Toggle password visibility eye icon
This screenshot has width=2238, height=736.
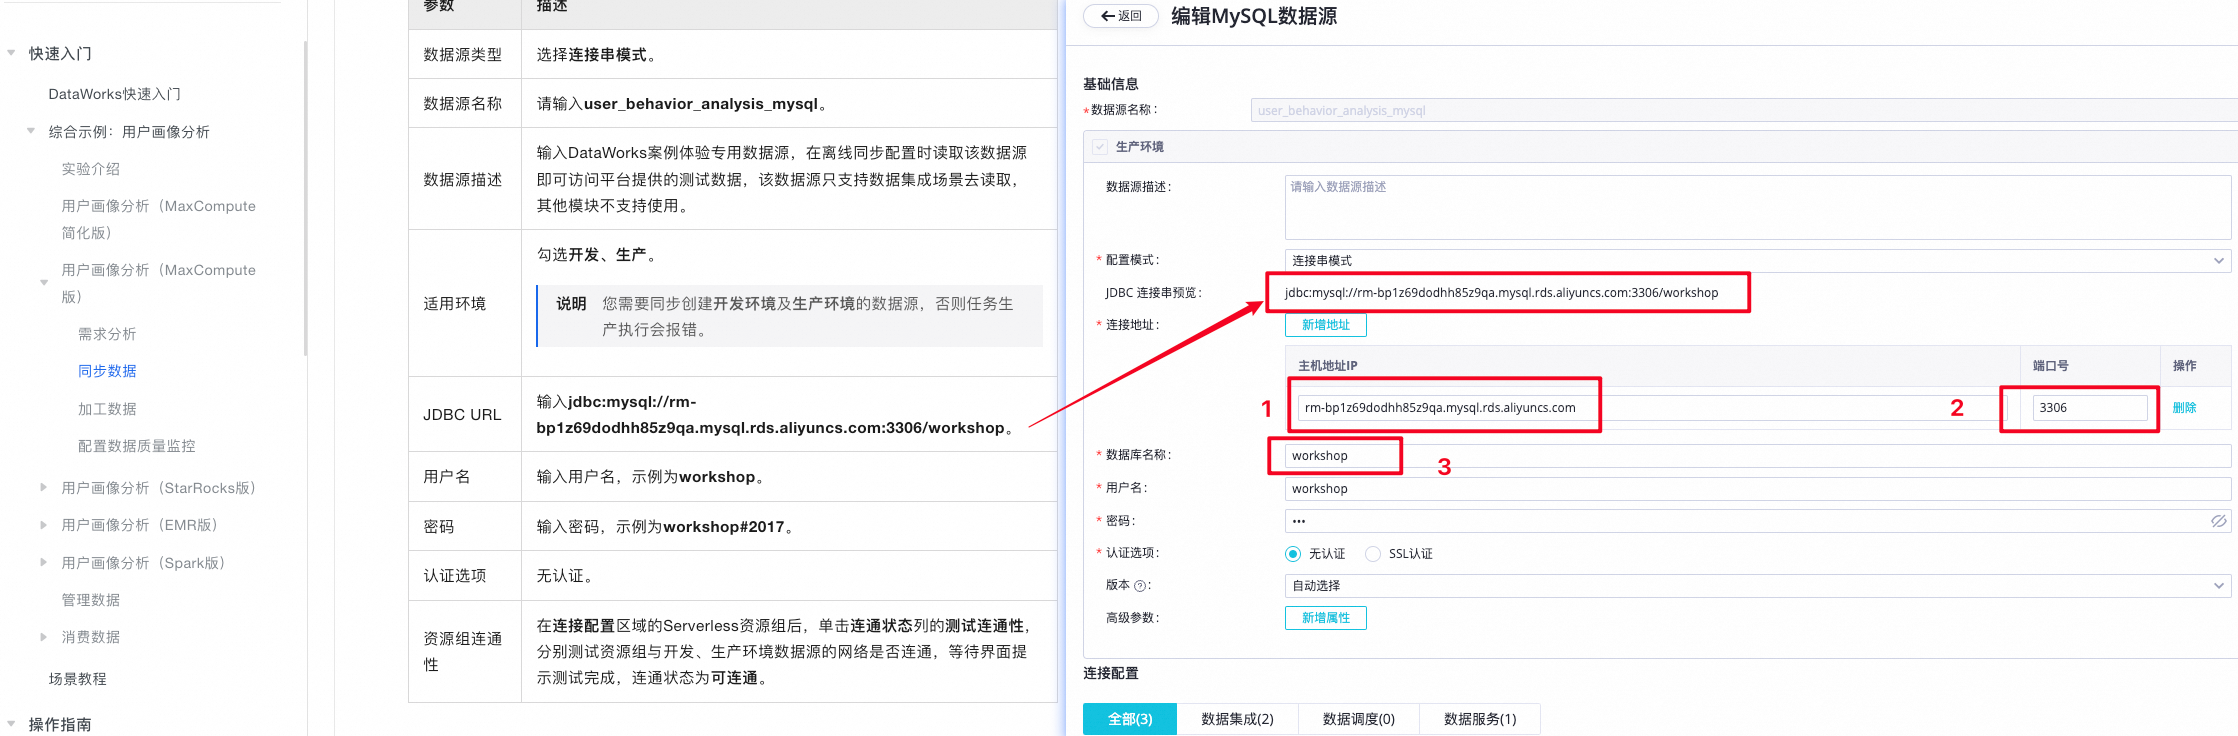pos(2218,521)
